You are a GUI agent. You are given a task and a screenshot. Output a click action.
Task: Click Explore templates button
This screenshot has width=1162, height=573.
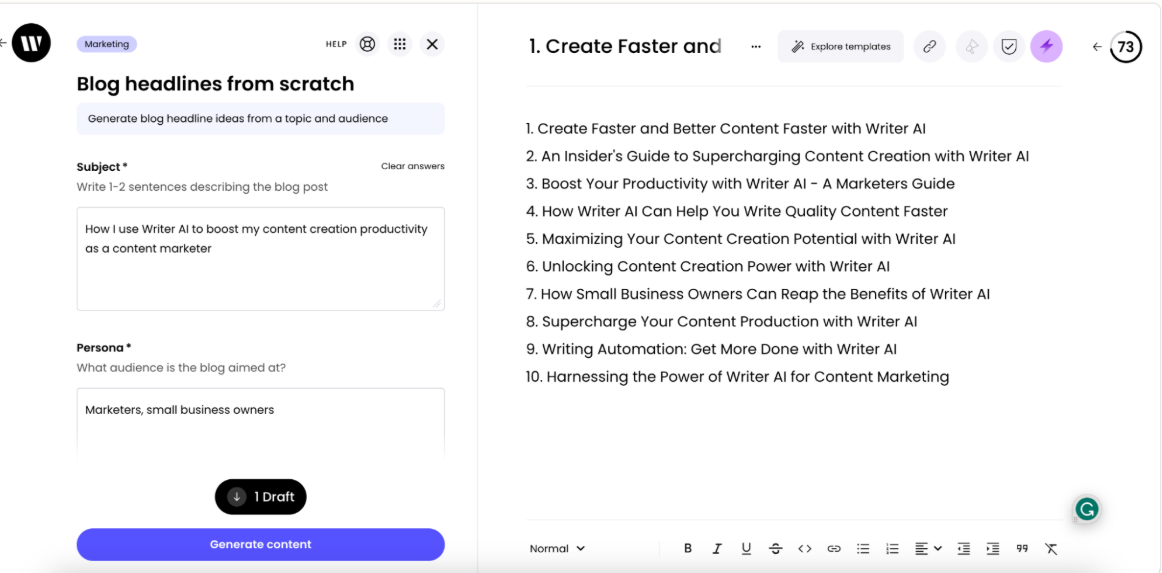coord(840,46)
